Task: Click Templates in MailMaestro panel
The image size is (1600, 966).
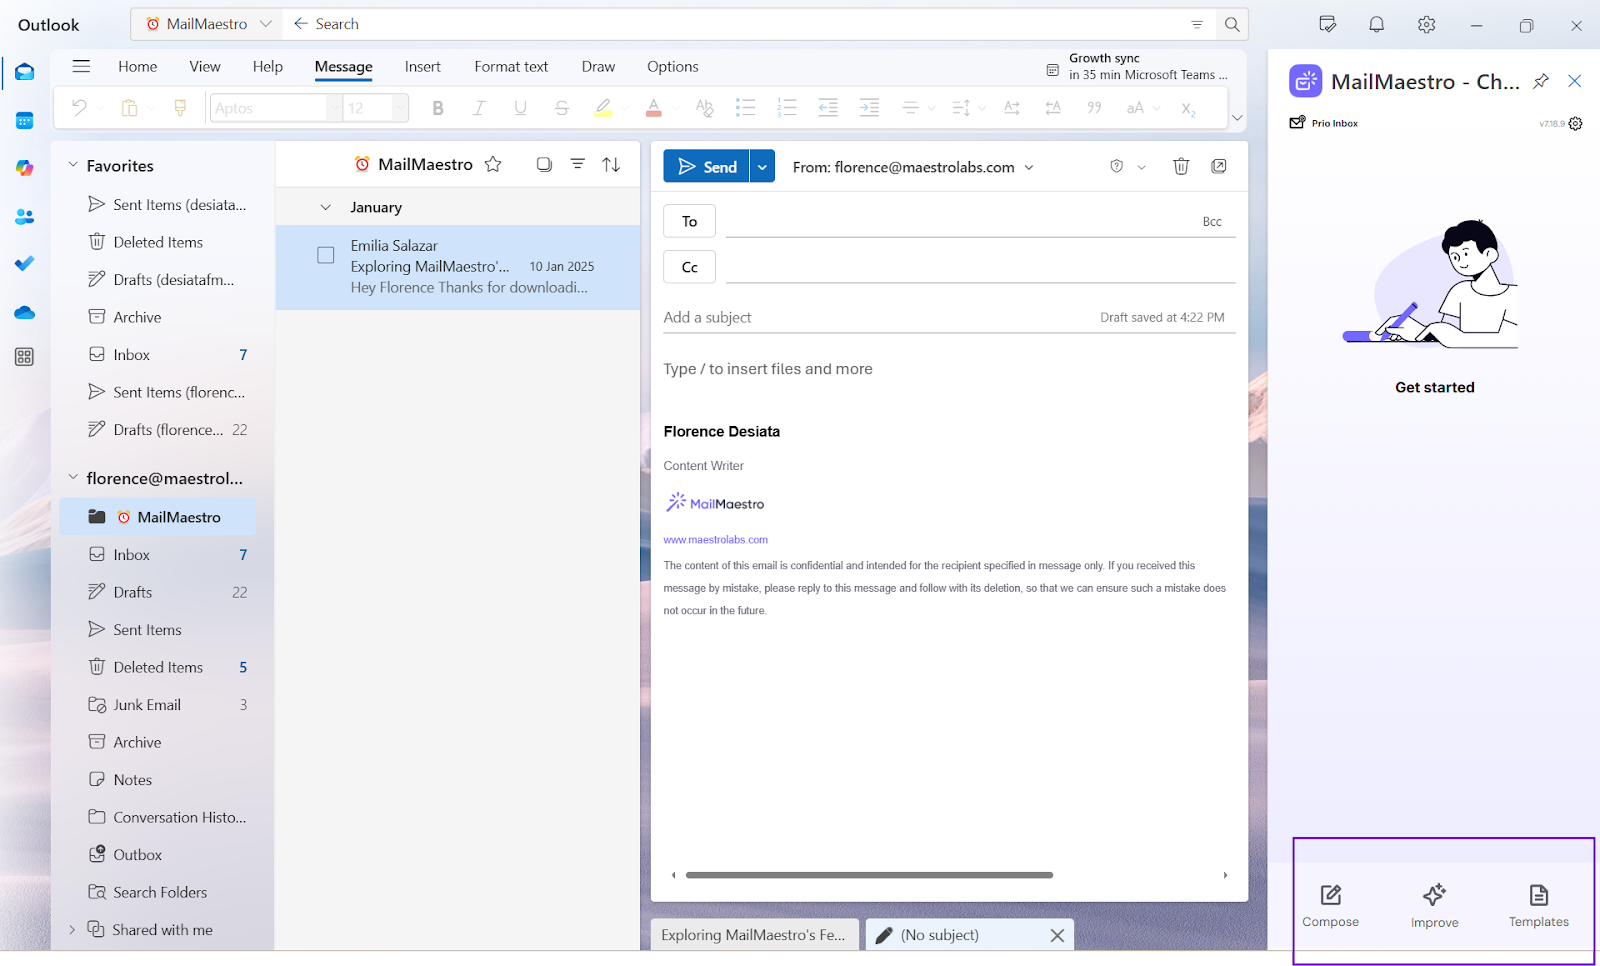Action: pos(1538,906)
